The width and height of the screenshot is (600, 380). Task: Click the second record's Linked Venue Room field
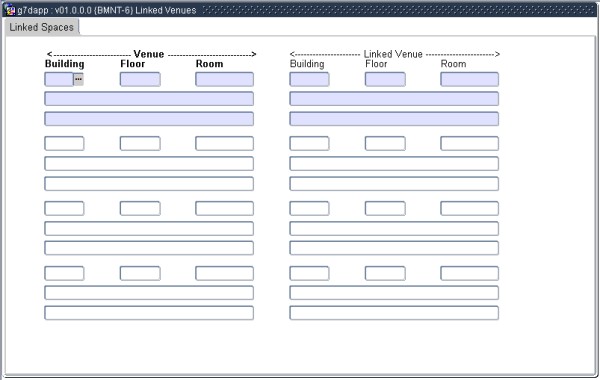click(470, 144)
